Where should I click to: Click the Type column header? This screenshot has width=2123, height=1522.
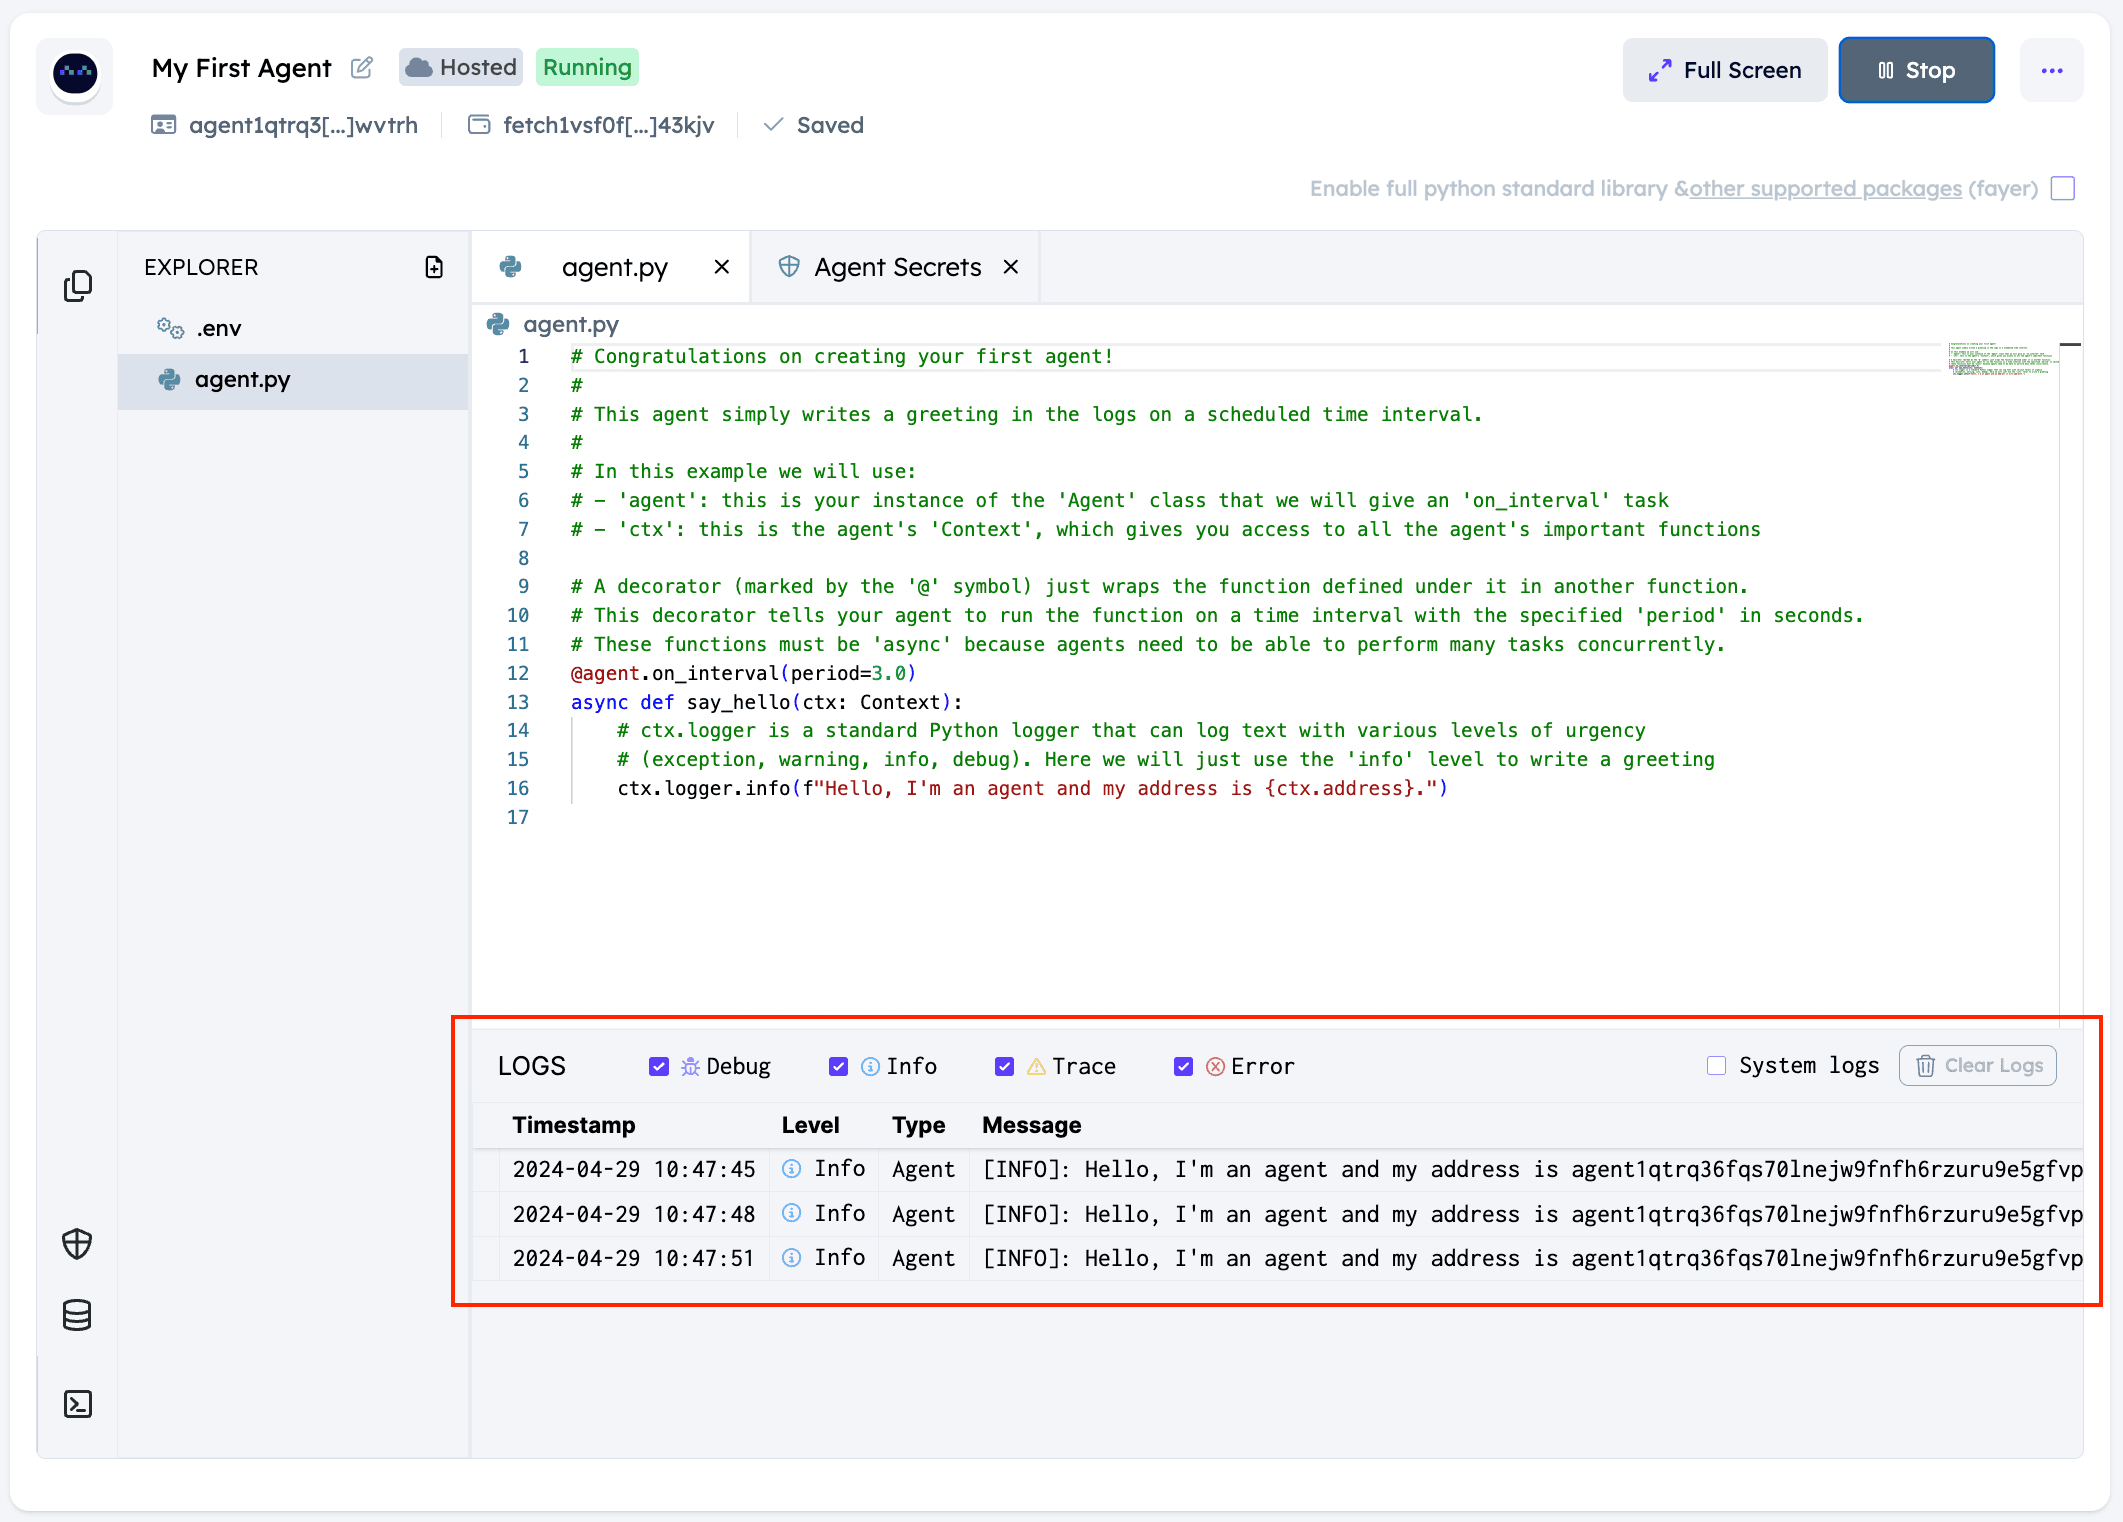918,1125
